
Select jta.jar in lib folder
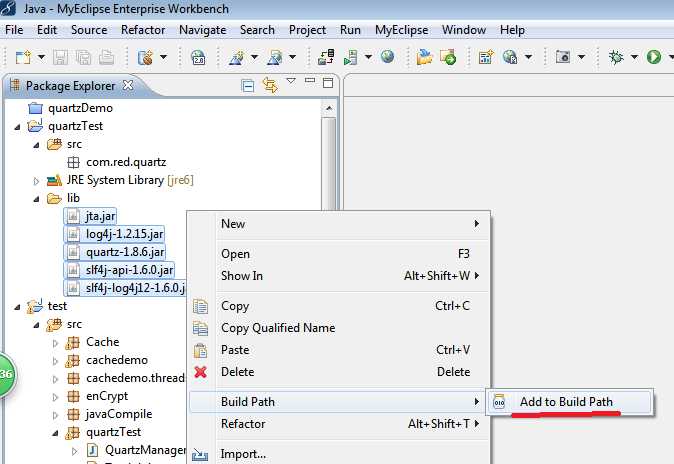tap(90, 216)
